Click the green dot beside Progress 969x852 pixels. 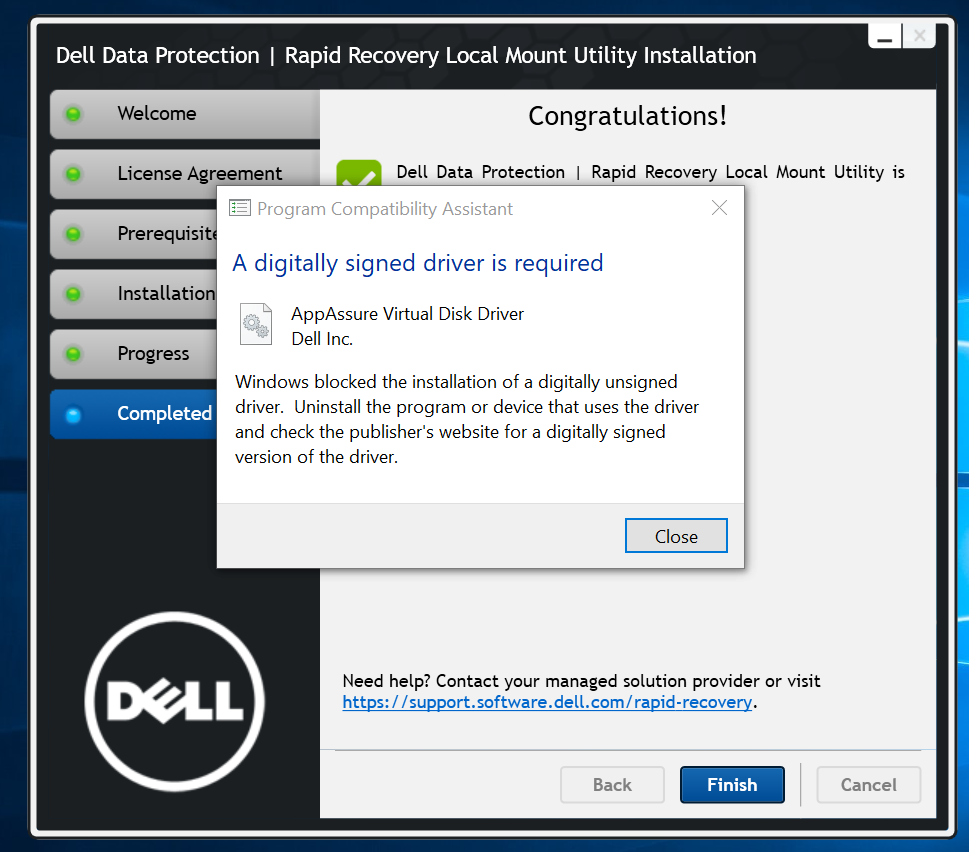[x=73, y=354]
